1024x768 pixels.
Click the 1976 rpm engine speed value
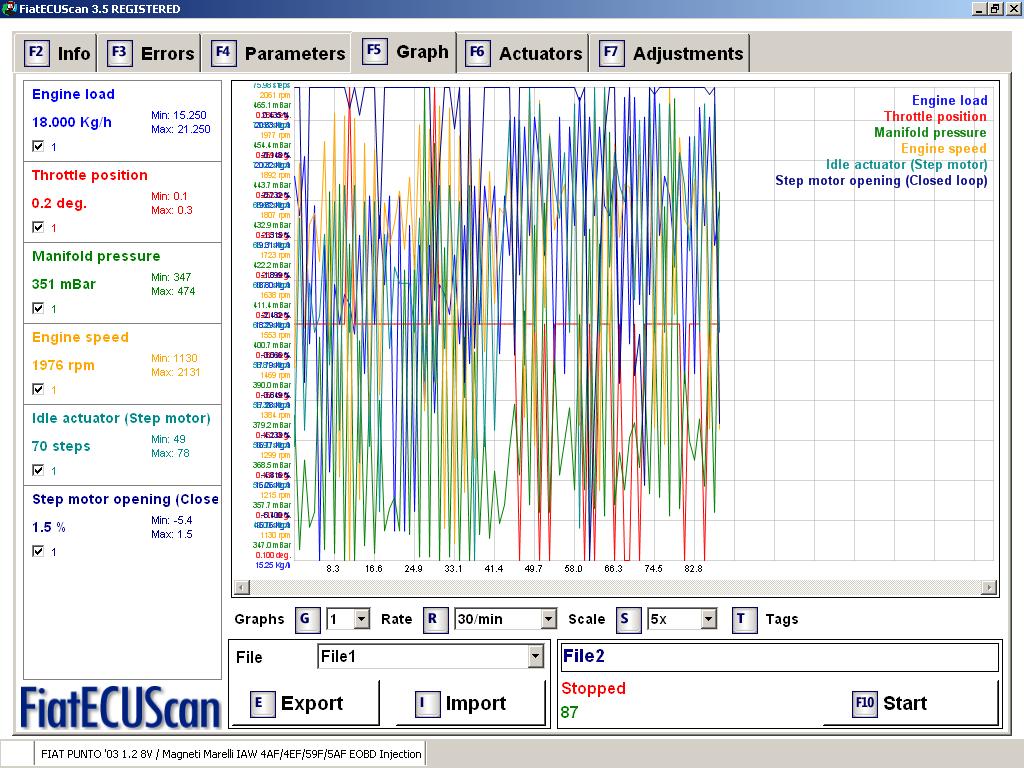pos(63,365)
